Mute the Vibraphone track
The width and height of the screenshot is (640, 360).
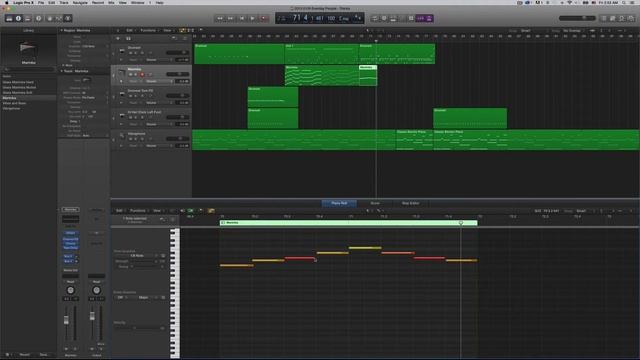pyautogui.click(x=131, y=139)
